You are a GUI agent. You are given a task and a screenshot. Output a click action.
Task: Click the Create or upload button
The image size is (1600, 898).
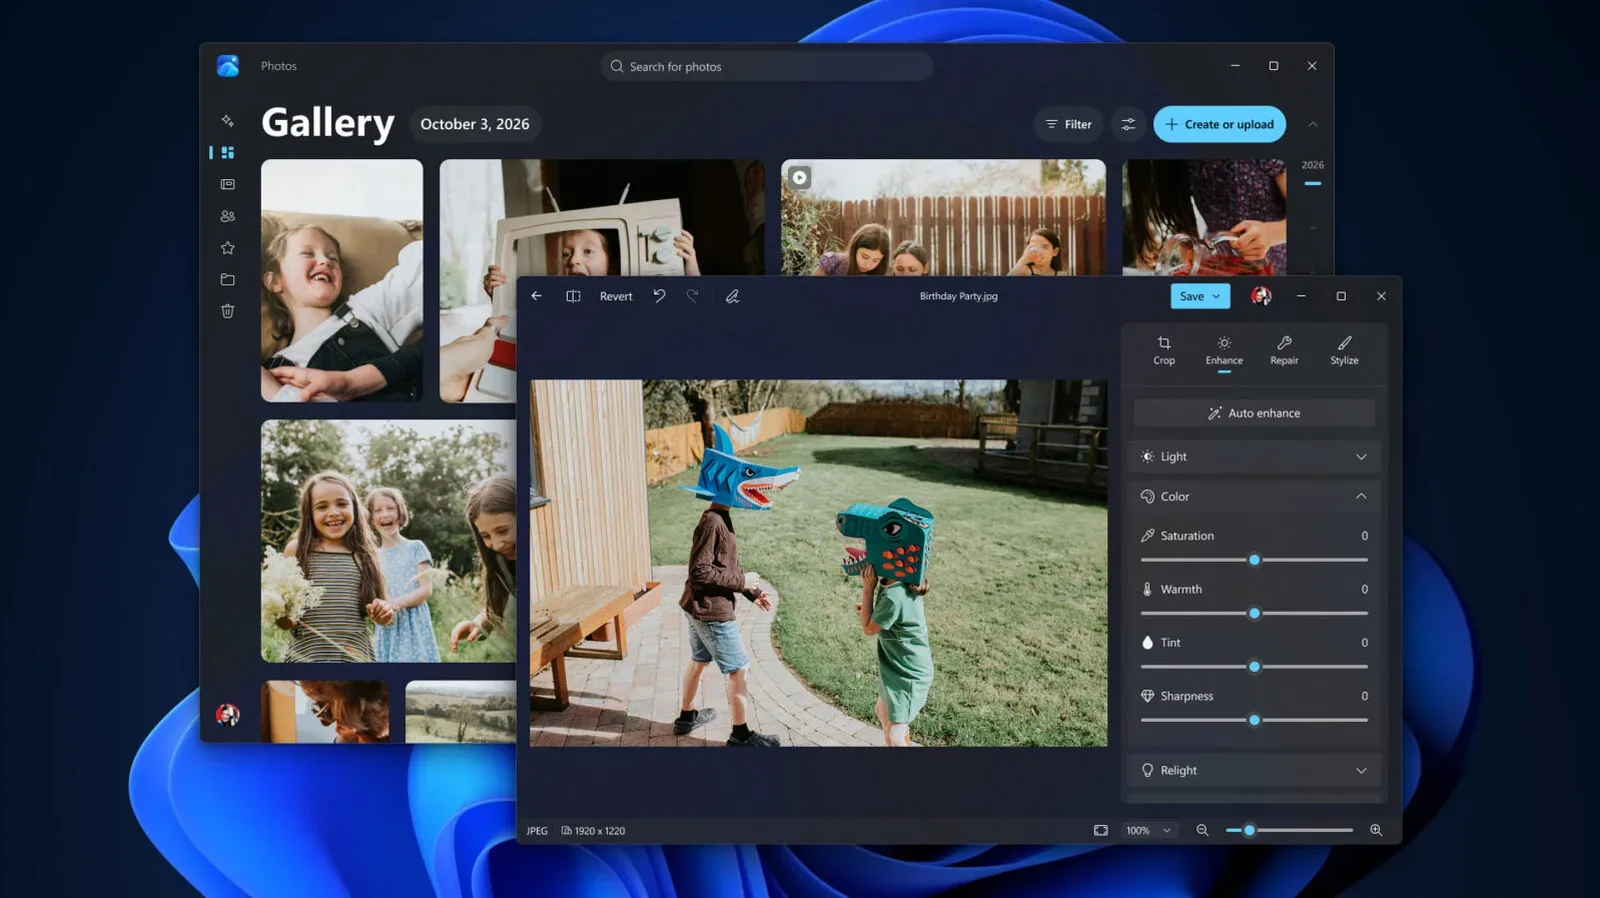[1220, 124]
